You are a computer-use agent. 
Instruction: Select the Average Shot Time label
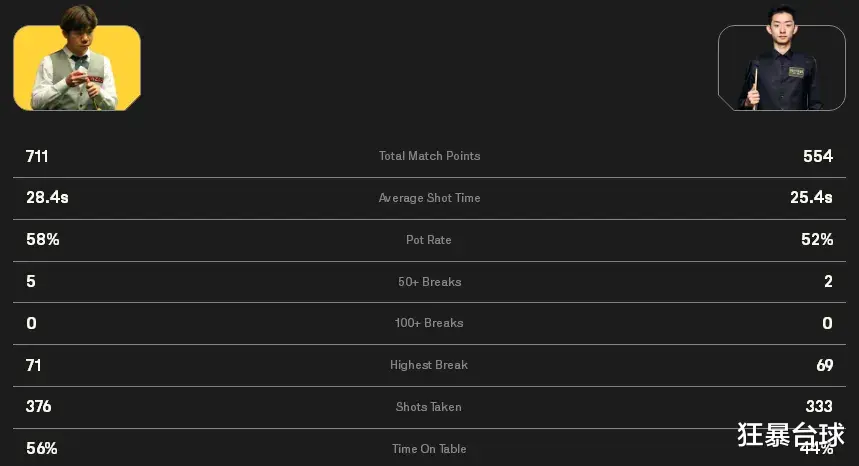click(x=430, y=198)
